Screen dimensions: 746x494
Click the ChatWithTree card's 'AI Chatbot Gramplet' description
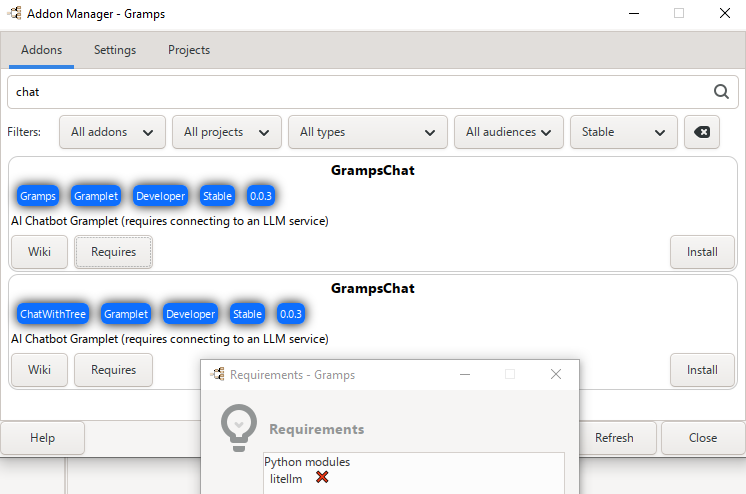(170, 339)
